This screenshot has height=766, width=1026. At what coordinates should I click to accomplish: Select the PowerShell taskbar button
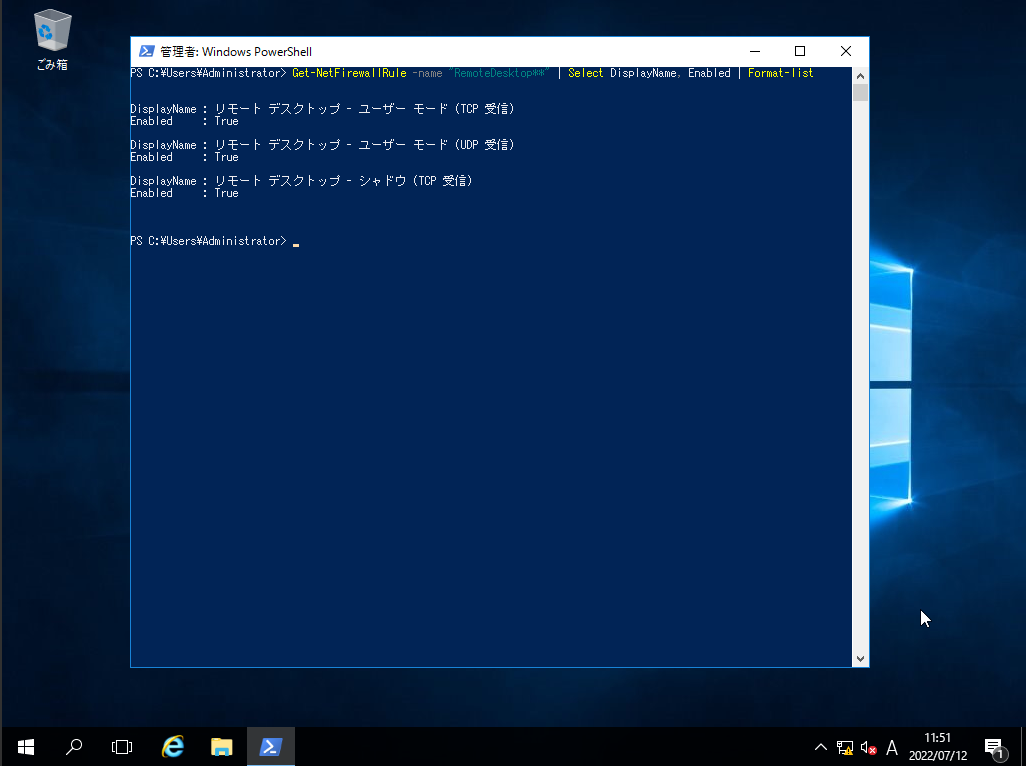pos(270,746)
